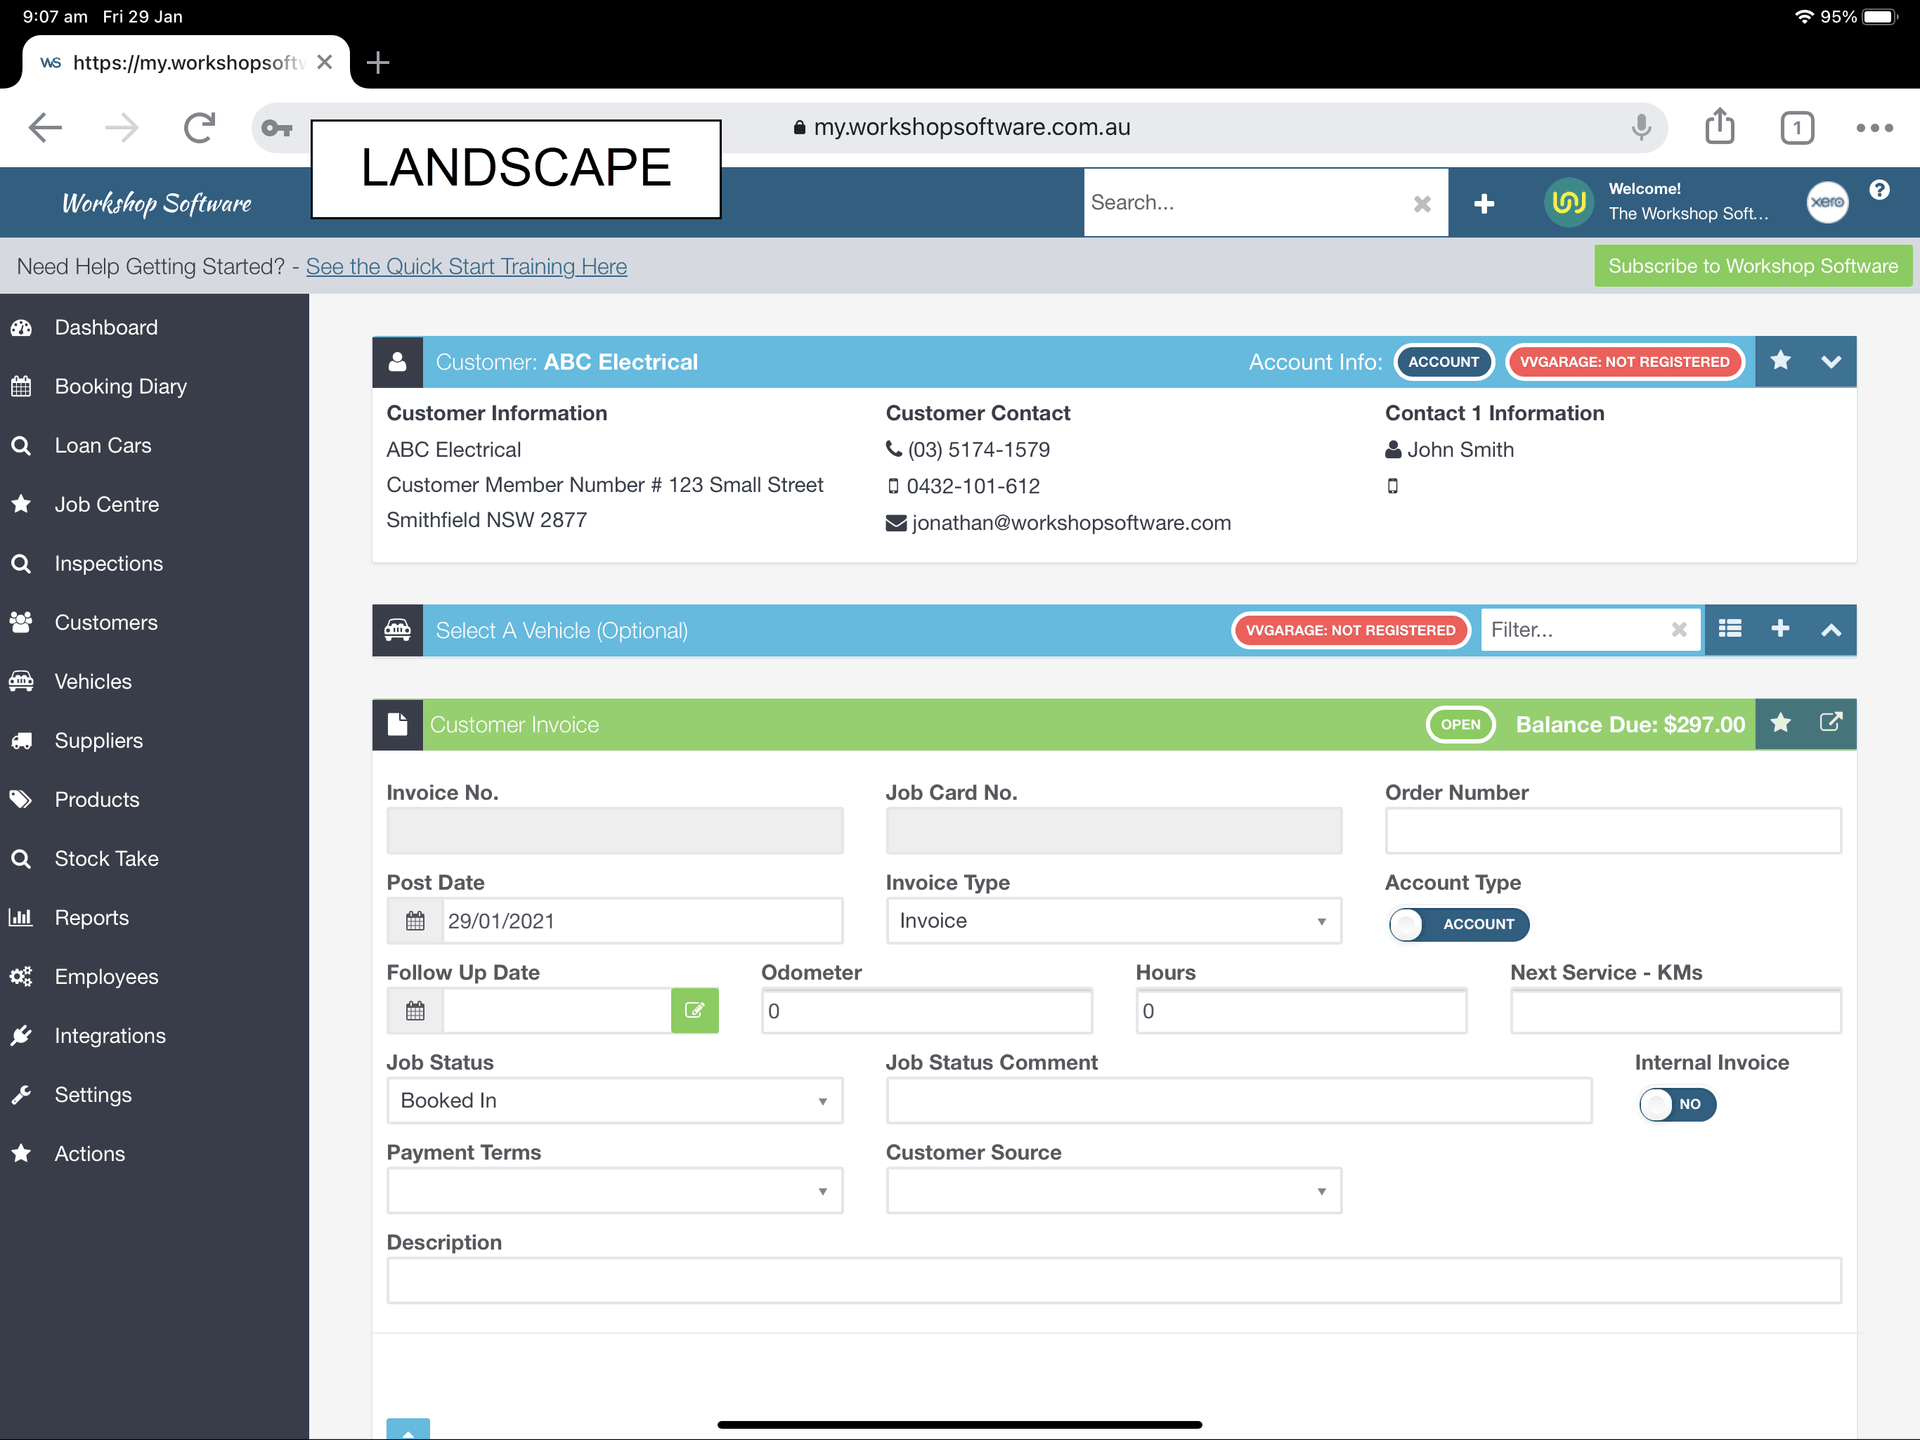Click the OPEN invoice status badge
1920x1440 pixels.
(1461, 725)
